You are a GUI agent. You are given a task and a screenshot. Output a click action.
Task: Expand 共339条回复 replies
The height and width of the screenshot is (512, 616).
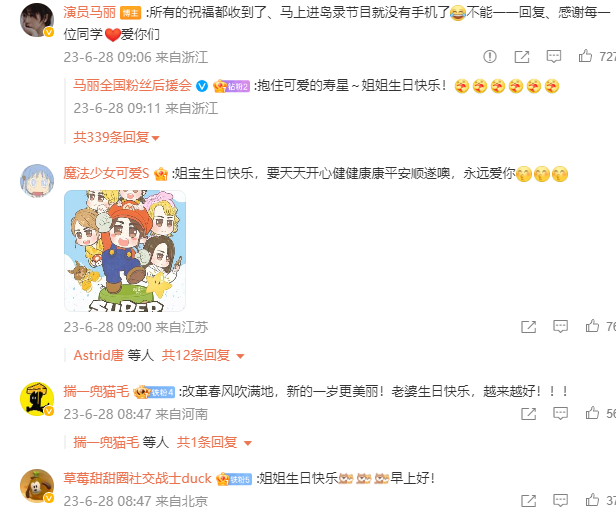(116, 137)
